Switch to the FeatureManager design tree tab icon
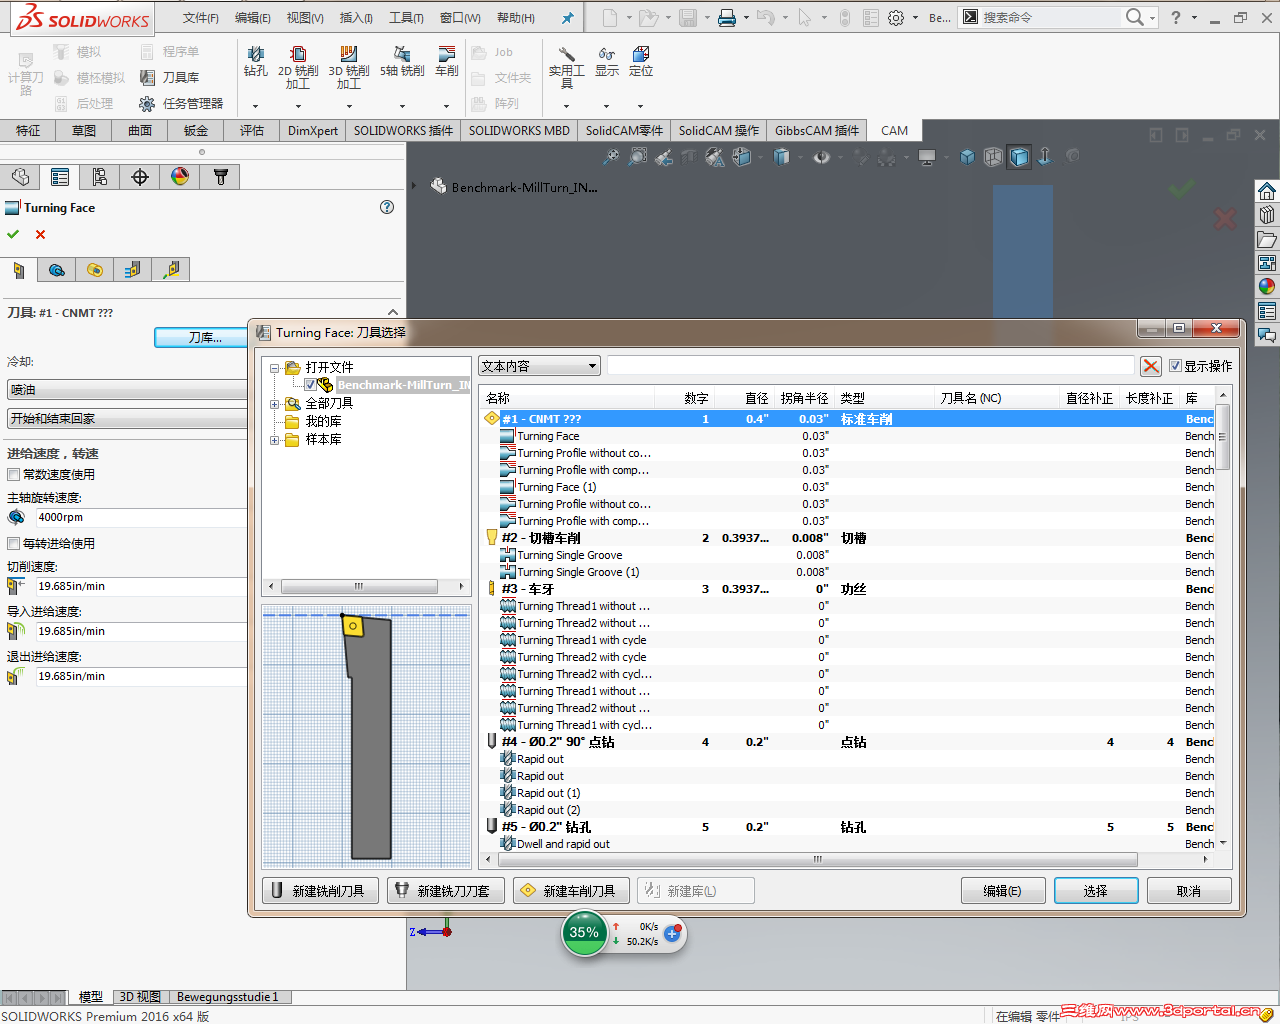The height and width of the screenshot is (1024, 1280). pos(20,177)
